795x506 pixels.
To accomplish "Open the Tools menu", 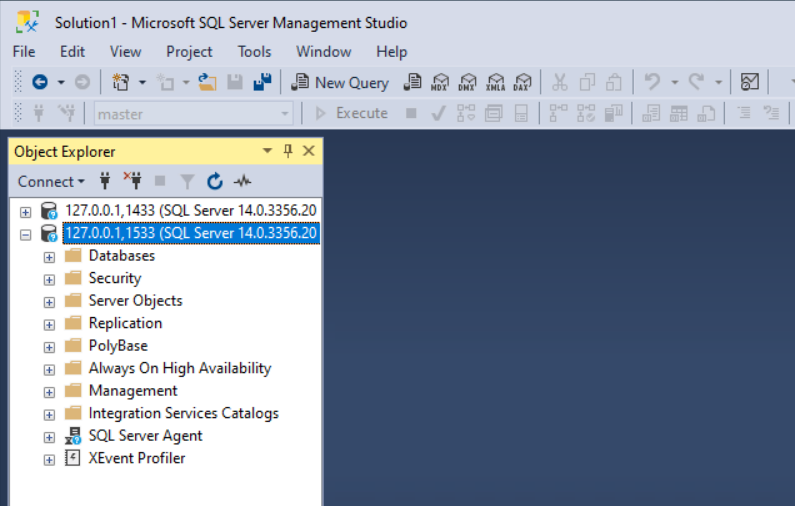I will click(x=255, y=52).
